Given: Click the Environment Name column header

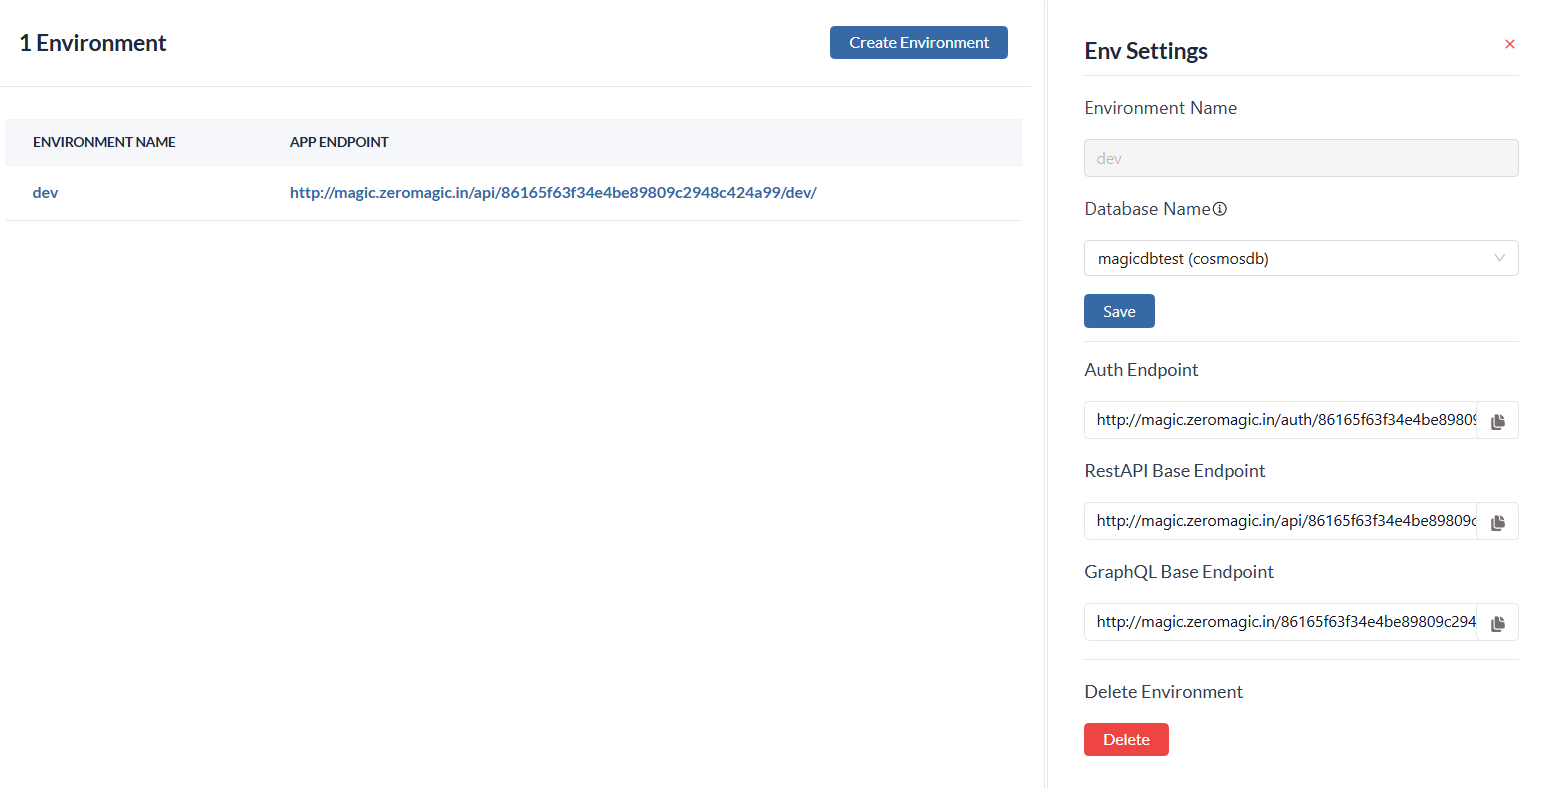Looking at the screenshot, I should point(104,142).
